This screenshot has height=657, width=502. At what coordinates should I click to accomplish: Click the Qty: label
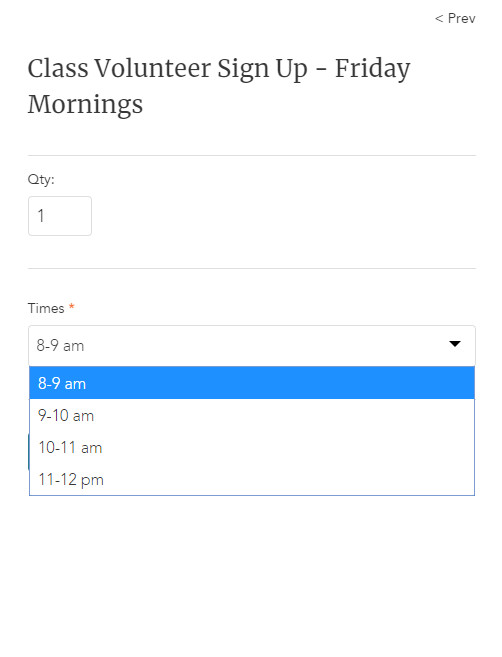click(41, 179)
